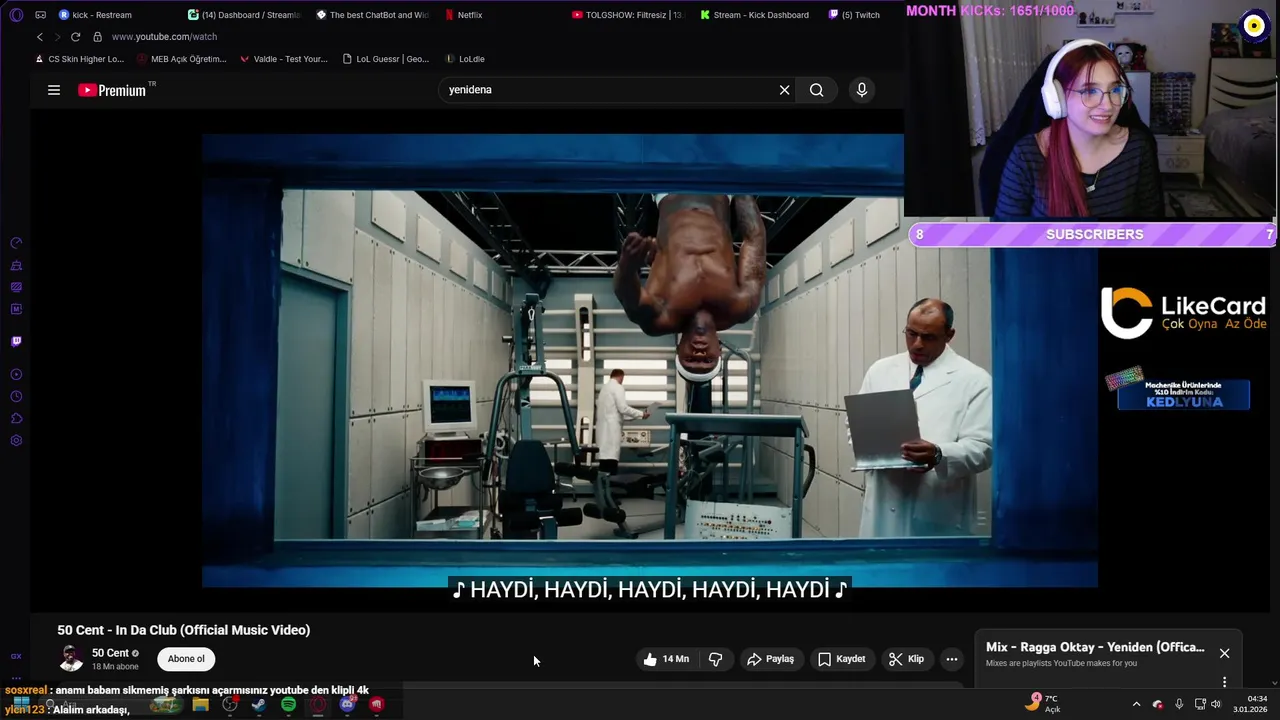Screen dimensions: 1280x720
Task: Open playlist options three dots in Mix panel
Action: click(1224, 682)
